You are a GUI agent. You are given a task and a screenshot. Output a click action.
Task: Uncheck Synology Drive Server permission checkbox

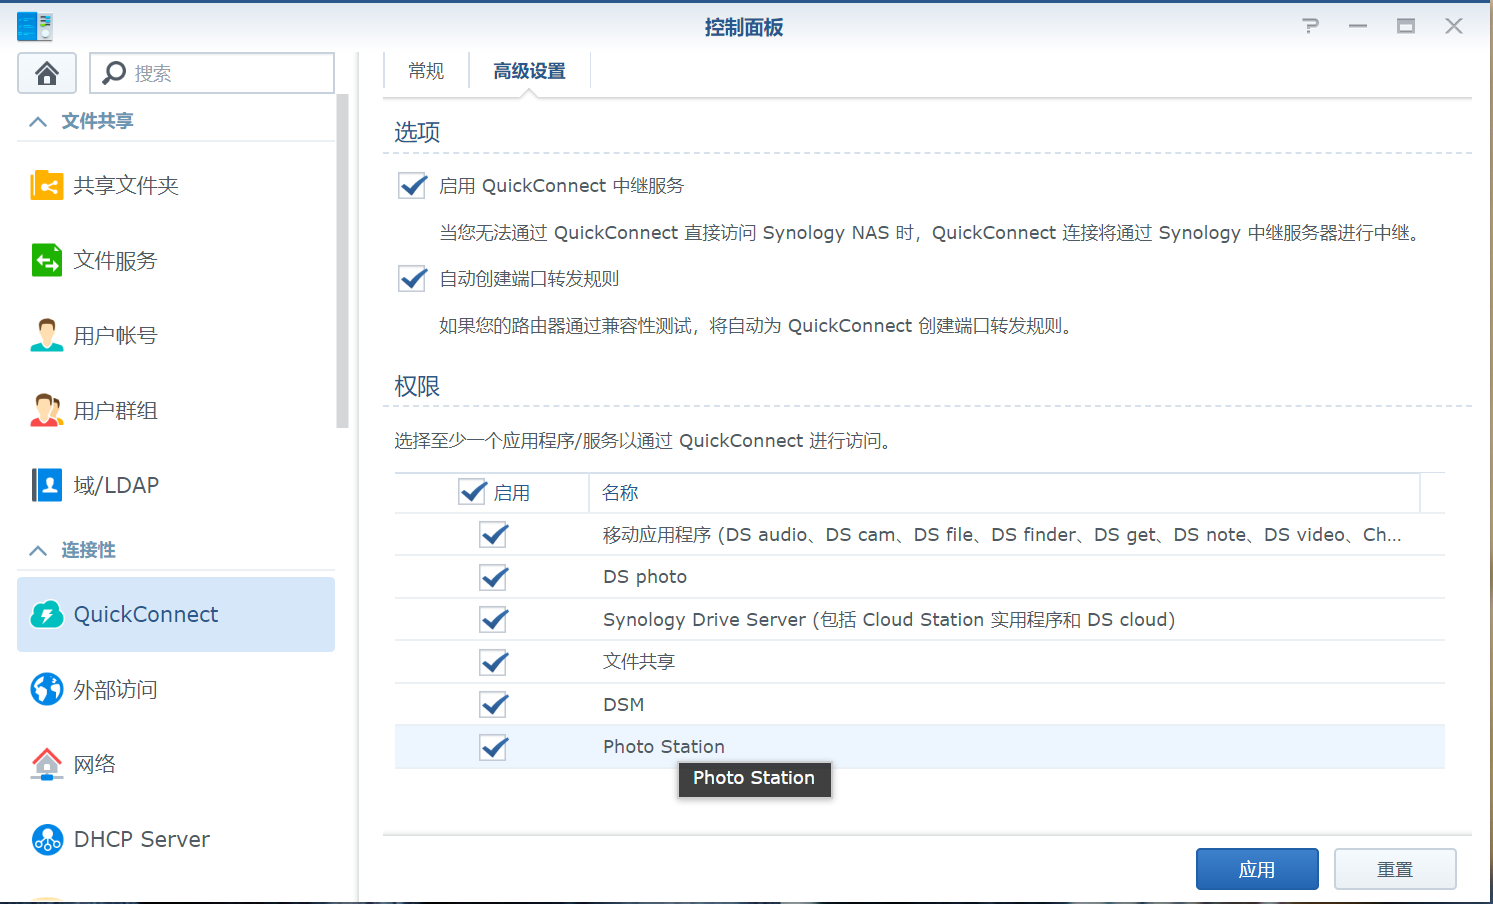494,620
